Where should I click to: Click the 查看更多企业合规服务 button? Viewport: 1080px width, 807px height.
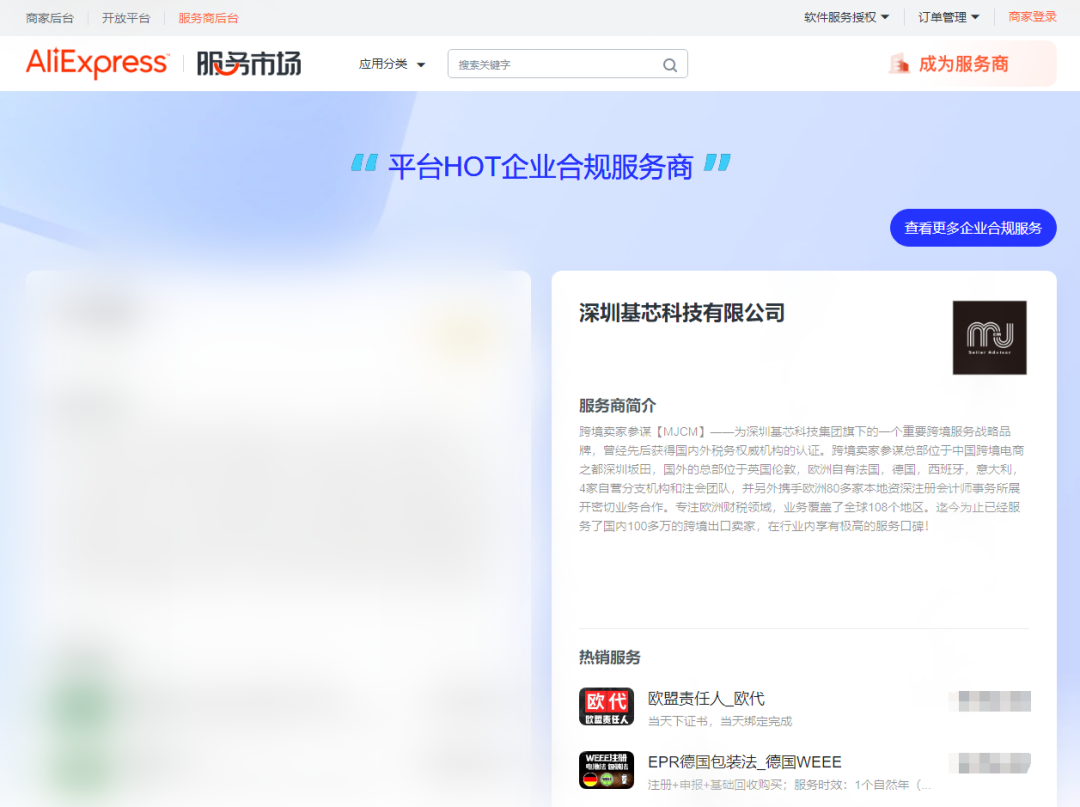tap(972, 227)
